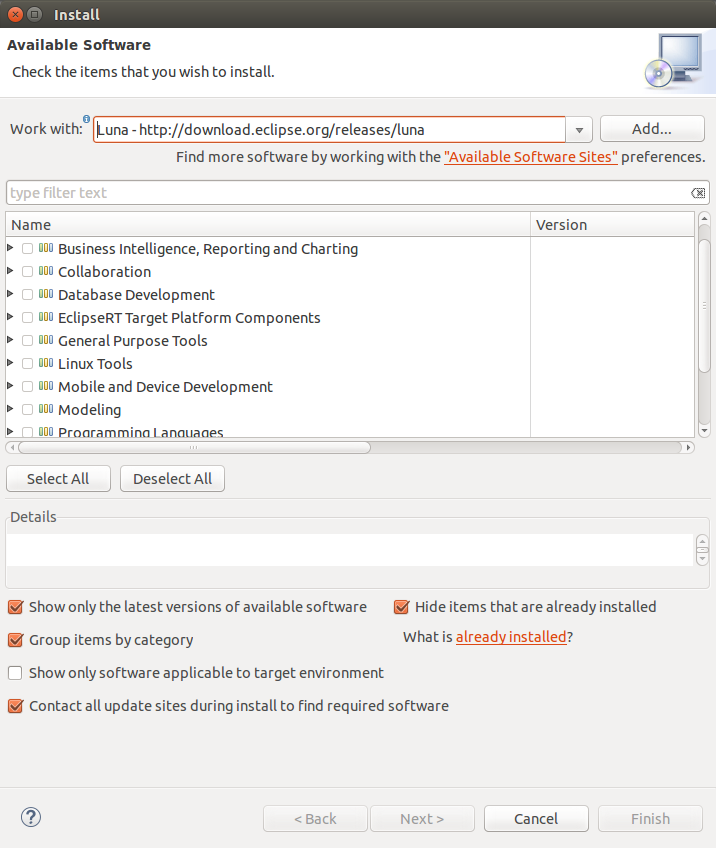The height and width of the screenshot is (848, 716).
Task: Cancel the Install dialog
Action: tap(536, 818)
